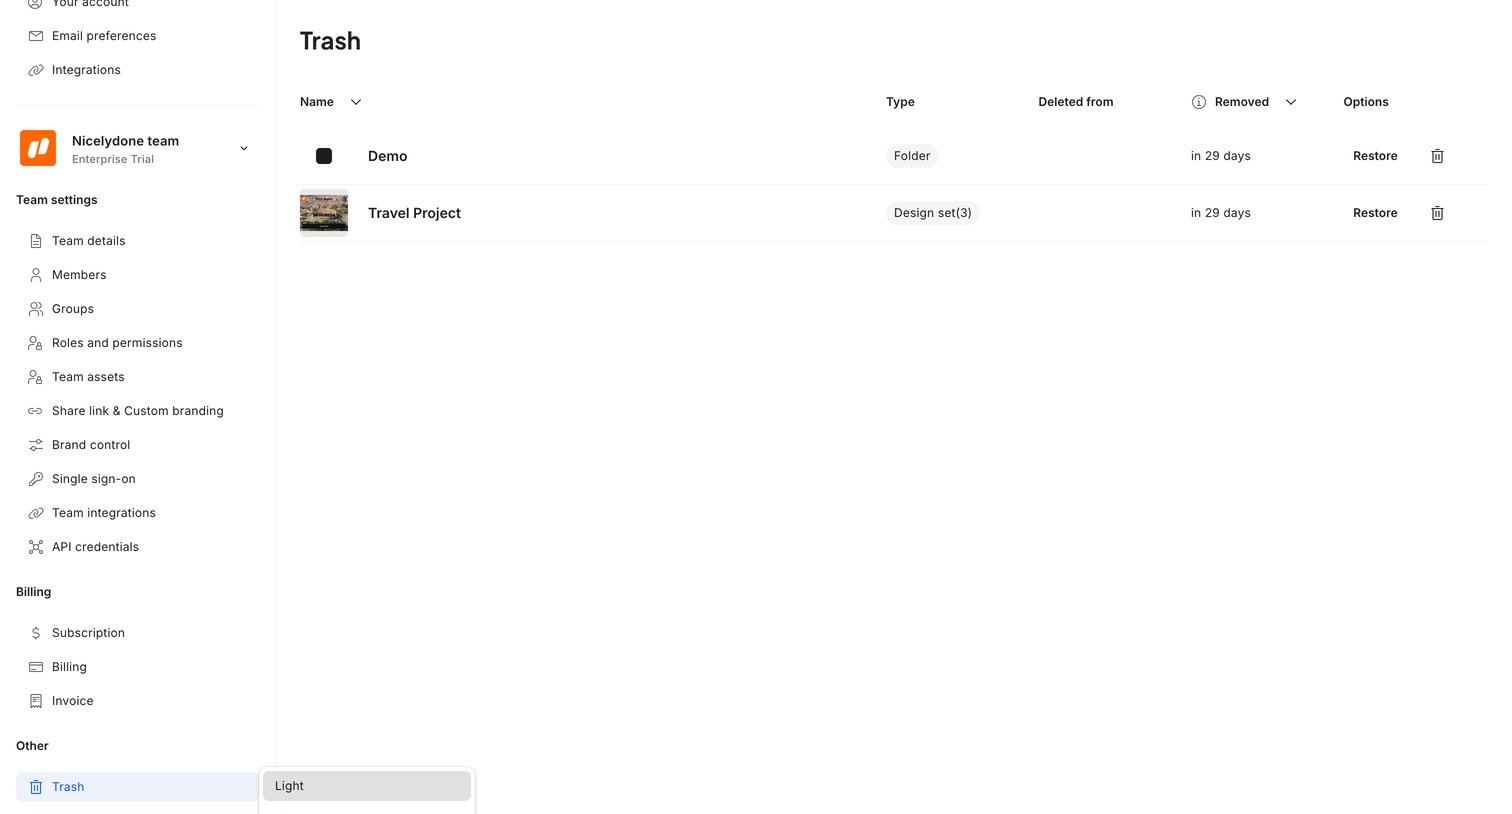Open the Billing page link

[x=137, y=667]
